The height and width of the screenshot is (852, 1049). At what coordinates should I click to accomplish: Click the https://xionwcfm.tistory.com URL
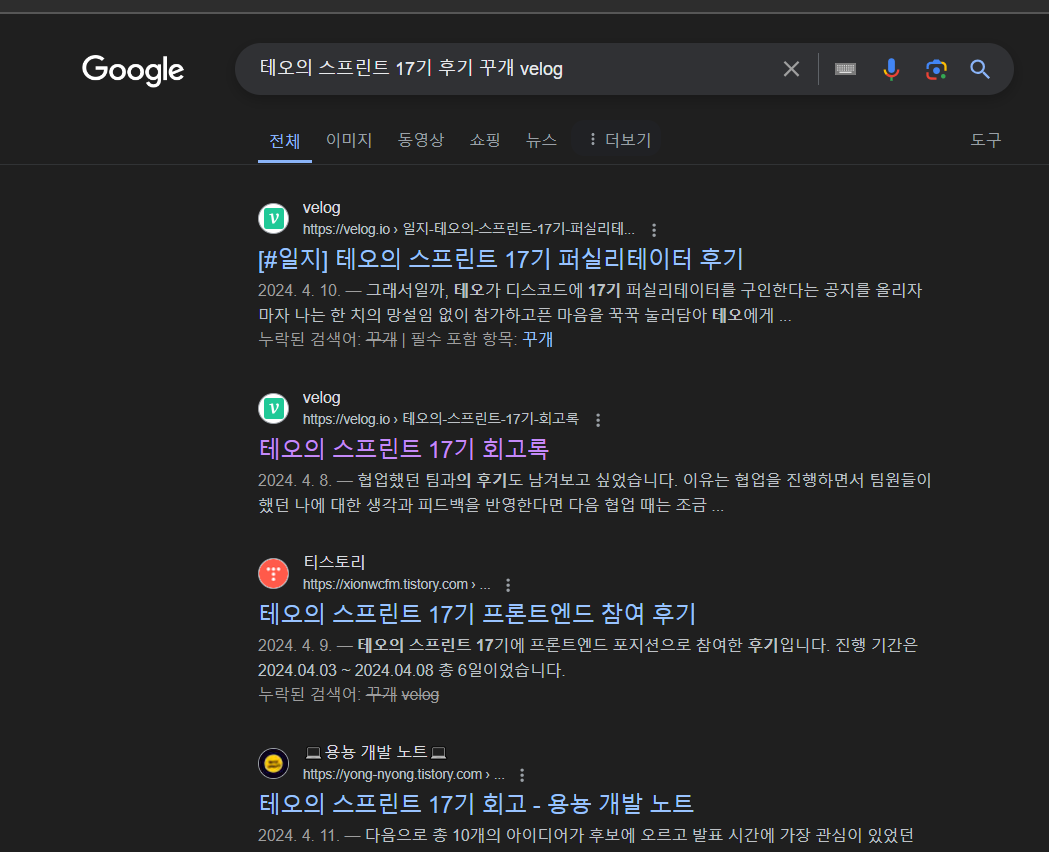pyautogui.click(x=396, y=584)
